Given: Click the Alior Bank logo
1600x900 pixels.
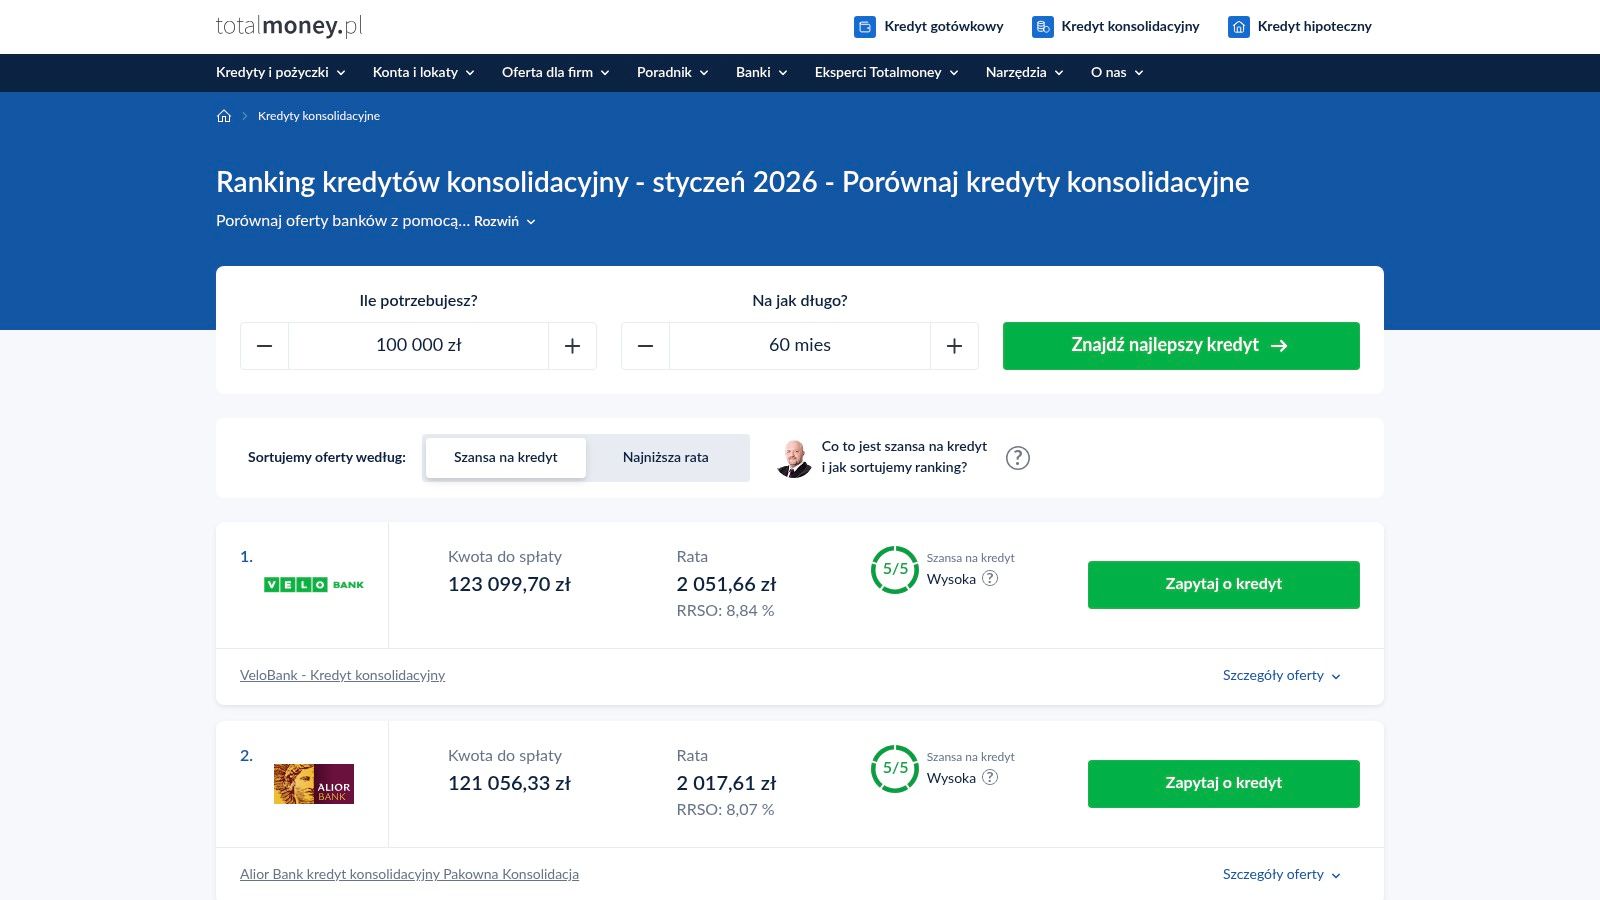Looking at the screenshot, I should coord(314,784).
